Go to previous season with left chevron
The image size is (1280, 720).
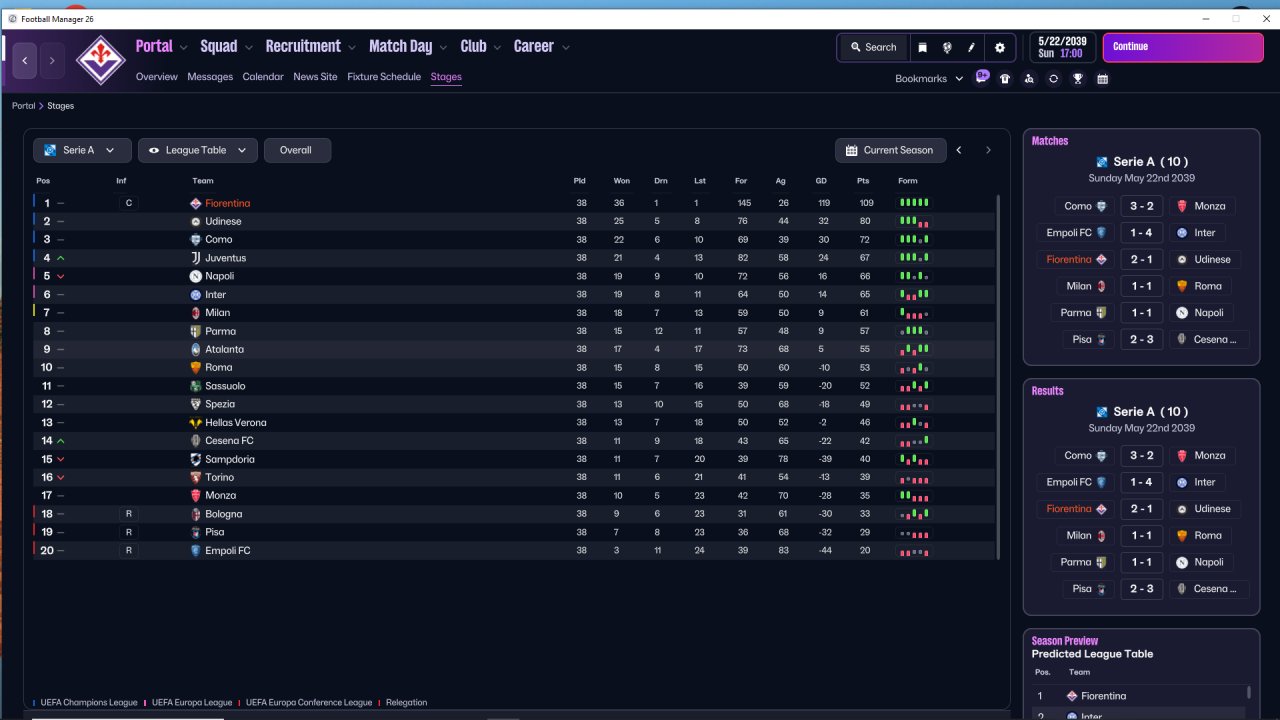(959, 150)
